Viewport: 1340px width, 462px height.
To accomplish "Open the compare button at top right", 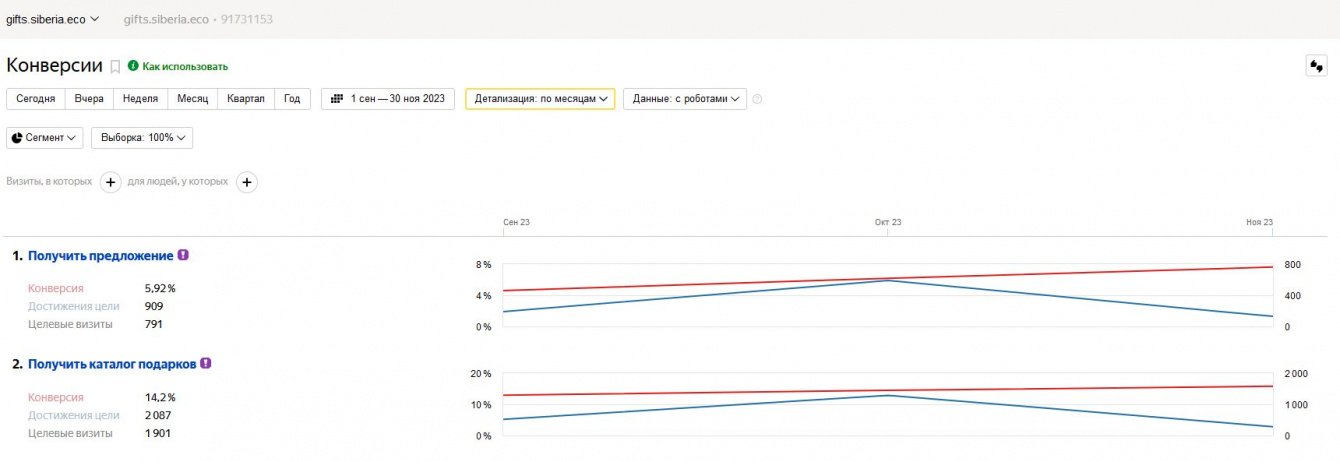I will [x=1316, y=66].
